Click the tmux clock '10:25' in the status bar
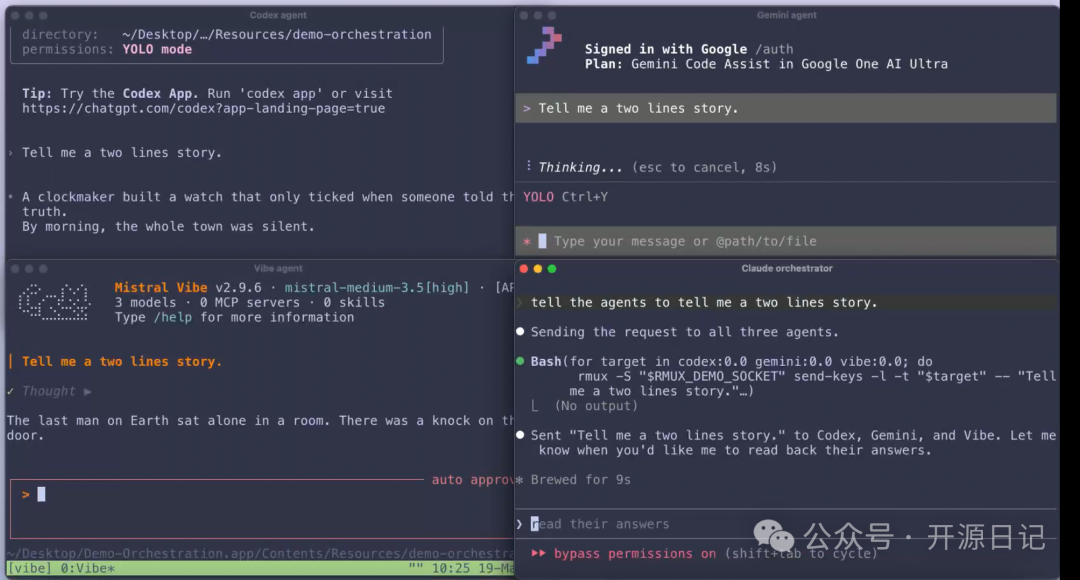1080x580 pixels. 450,568
